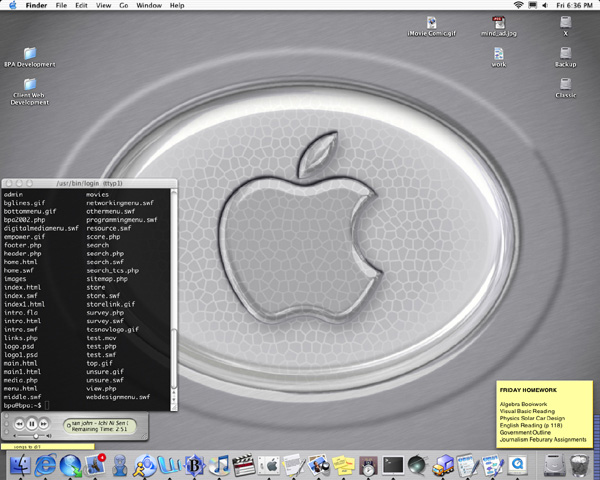Screen dimensions: 600x480
Task: Open the Apple menu
Action: (13, 5)
